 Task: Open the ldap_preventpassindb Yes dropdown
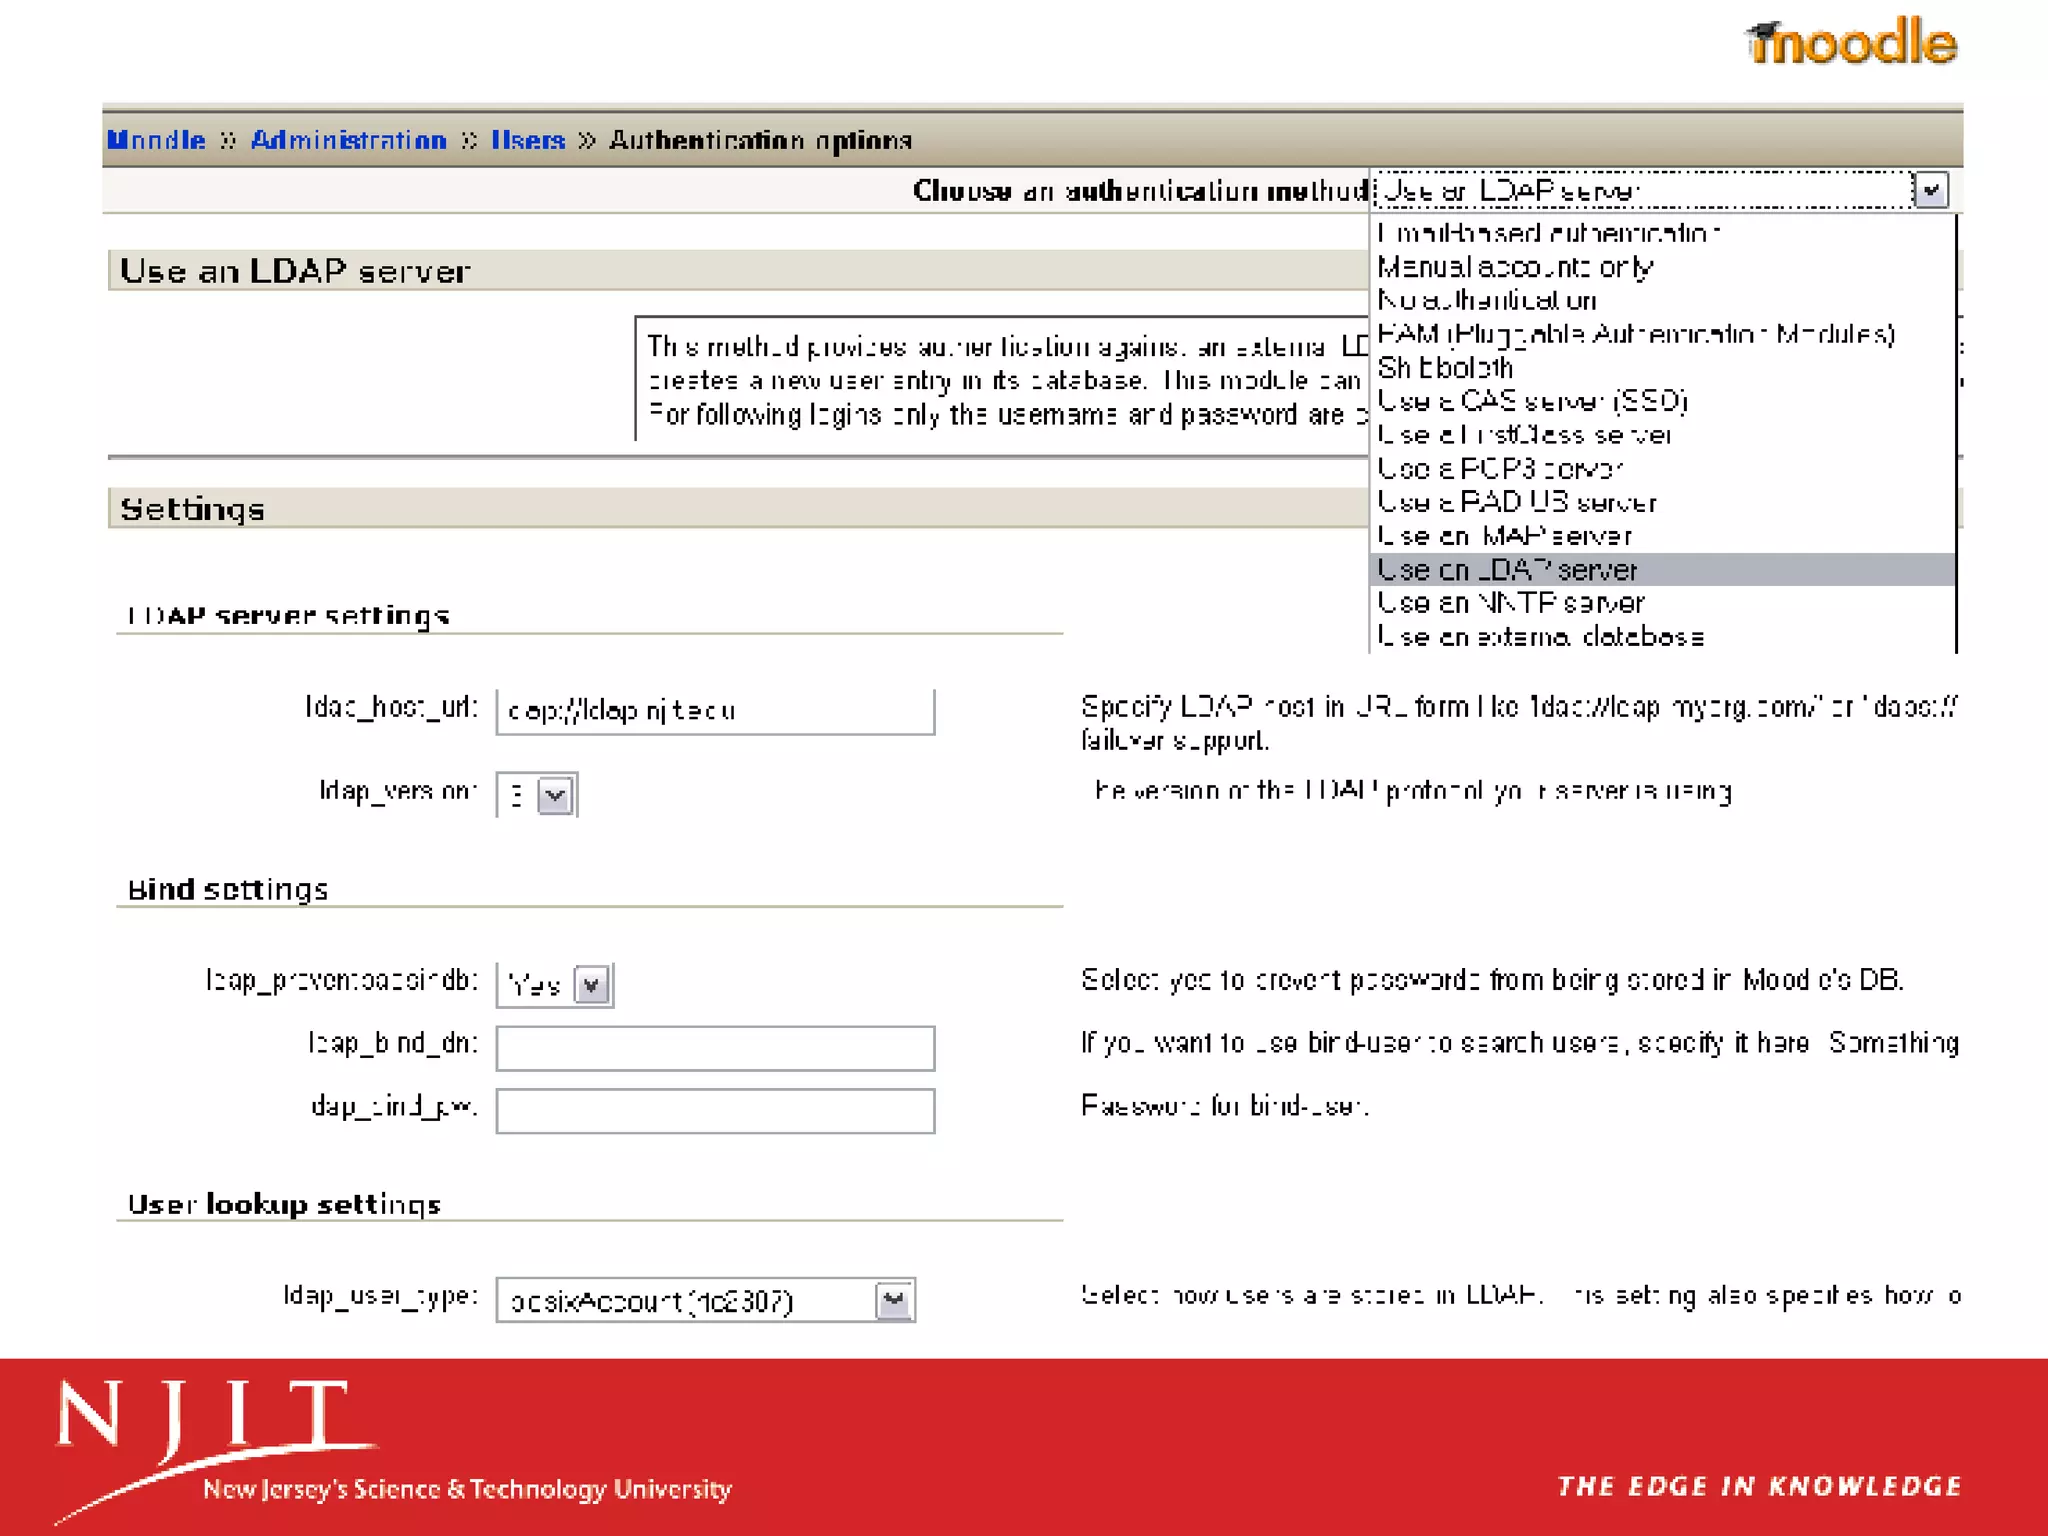click(555, 985)
